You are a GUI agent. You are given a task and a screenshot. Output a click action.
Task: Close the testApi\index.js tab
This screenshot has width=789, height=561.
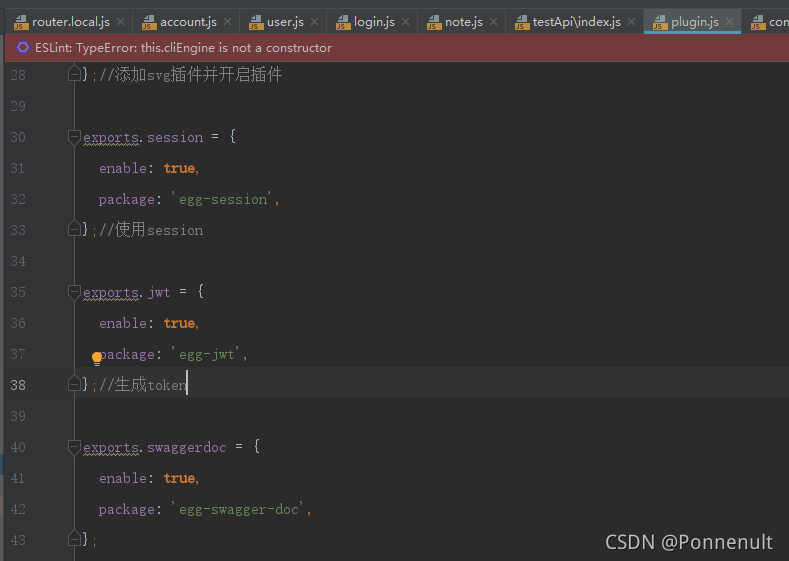(632, 22)
